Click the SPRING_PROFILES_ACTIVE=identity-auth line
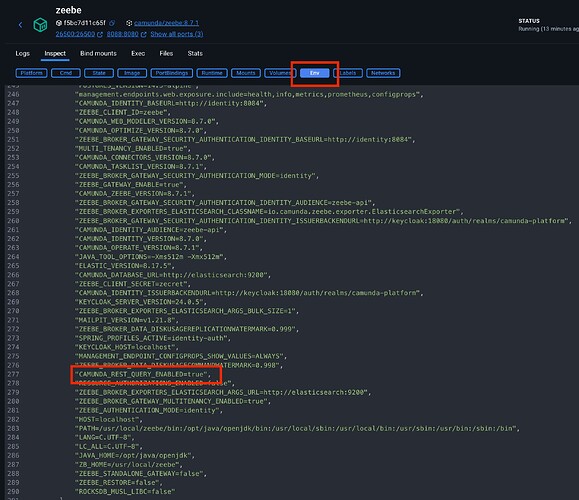The height and width of the screenshot is (500, 579). 153,338
